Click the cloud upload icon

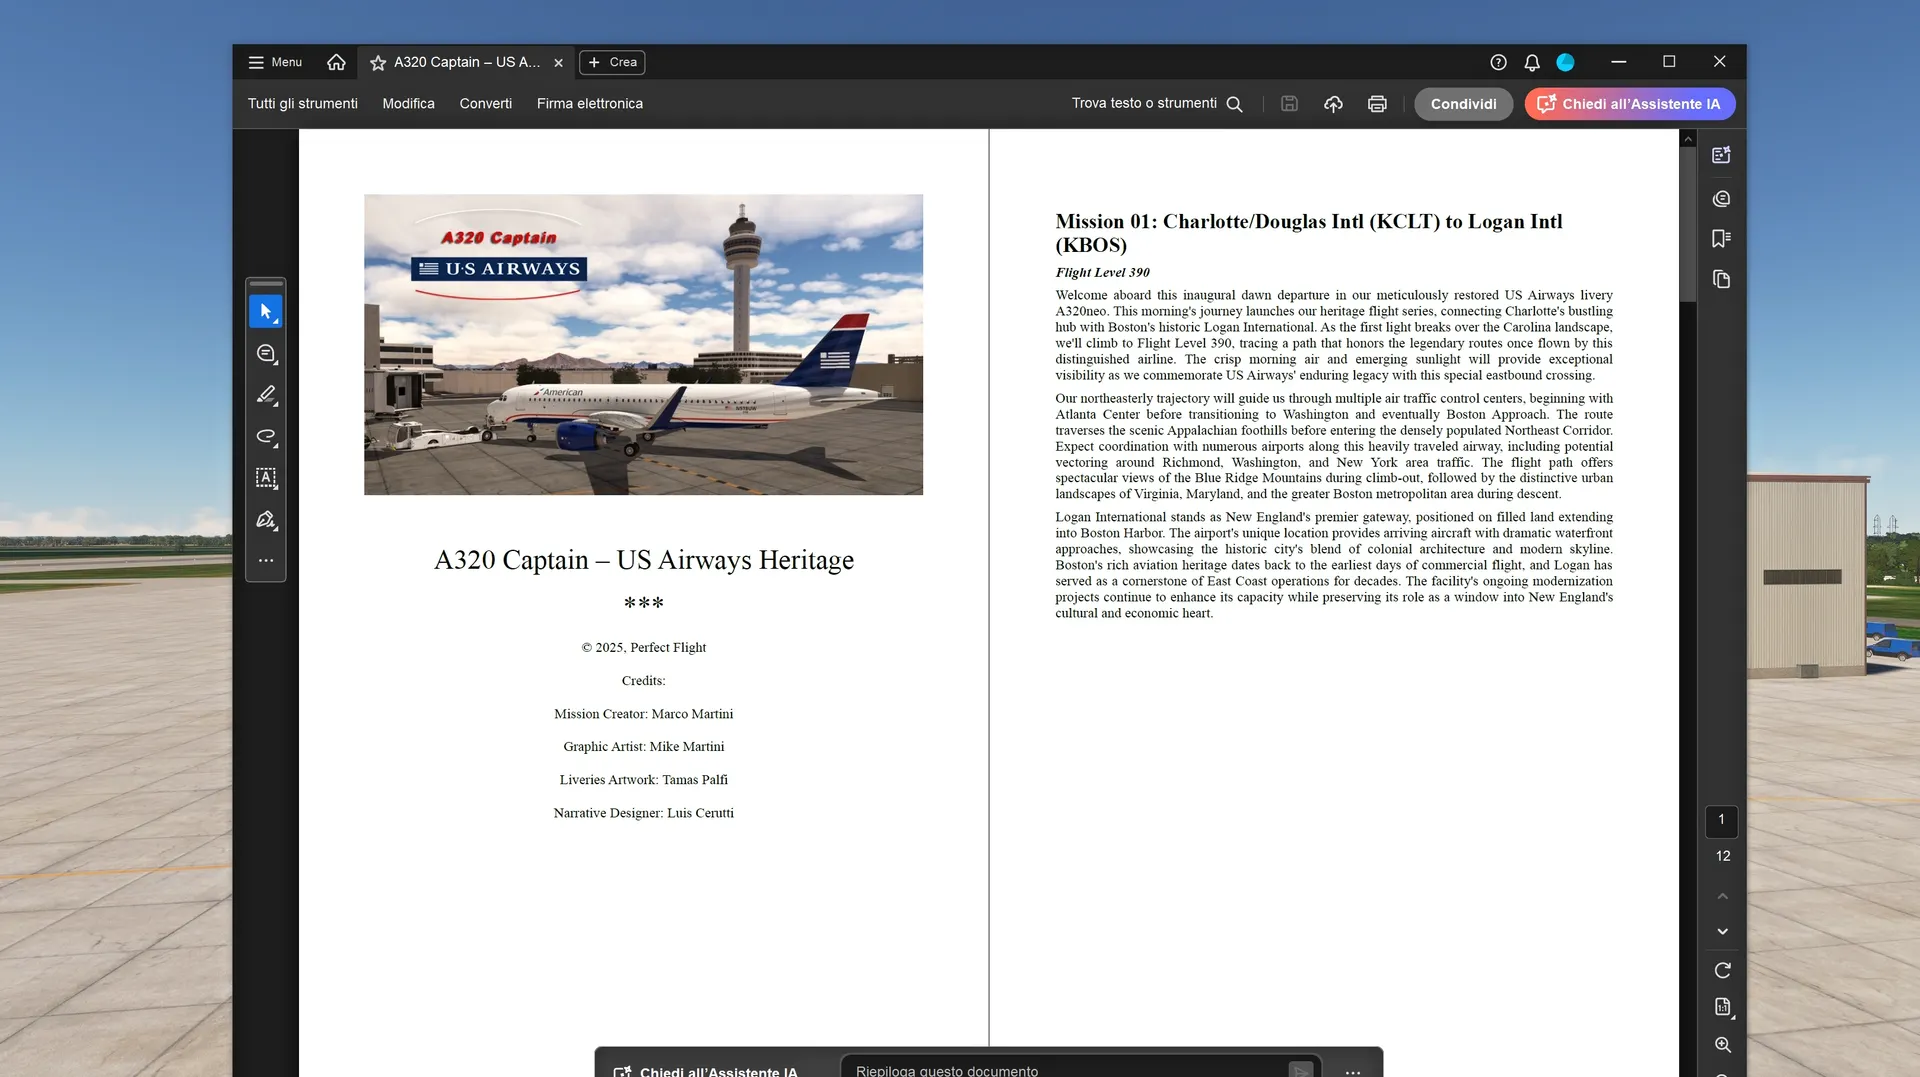[1333, 104]
